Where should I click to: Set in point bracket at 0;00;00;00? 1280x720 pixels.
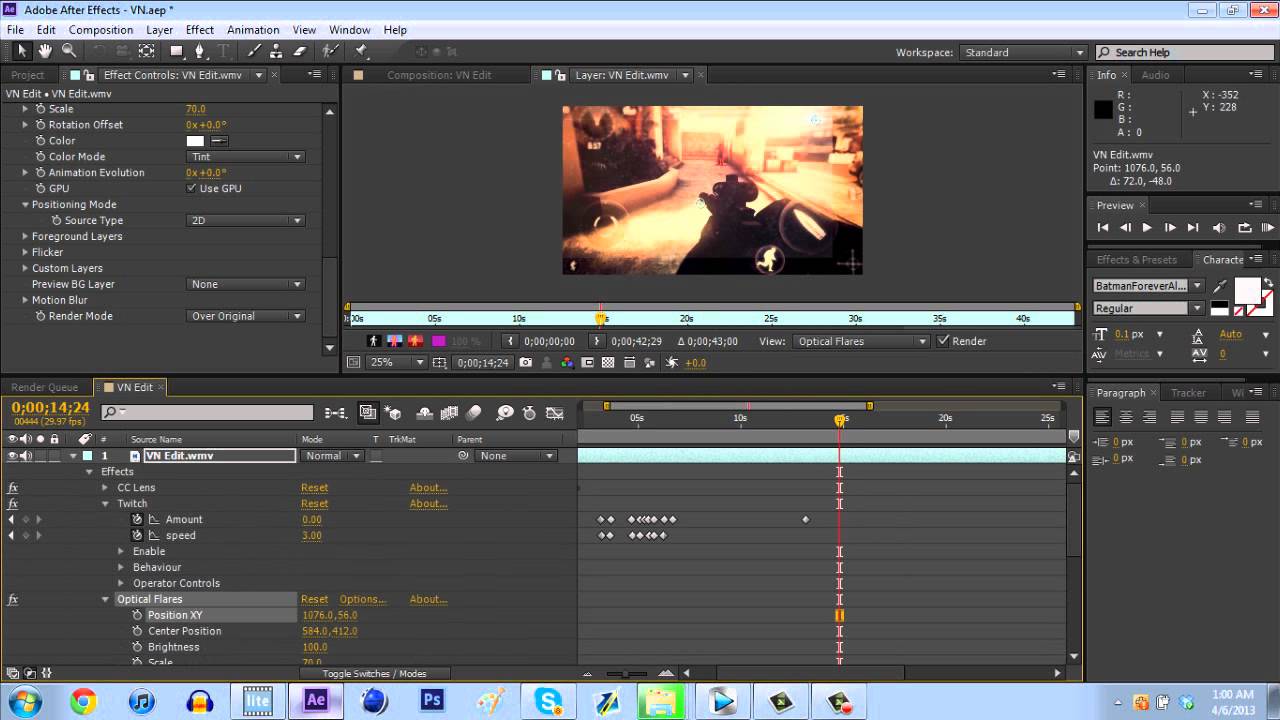pos(509,341)
